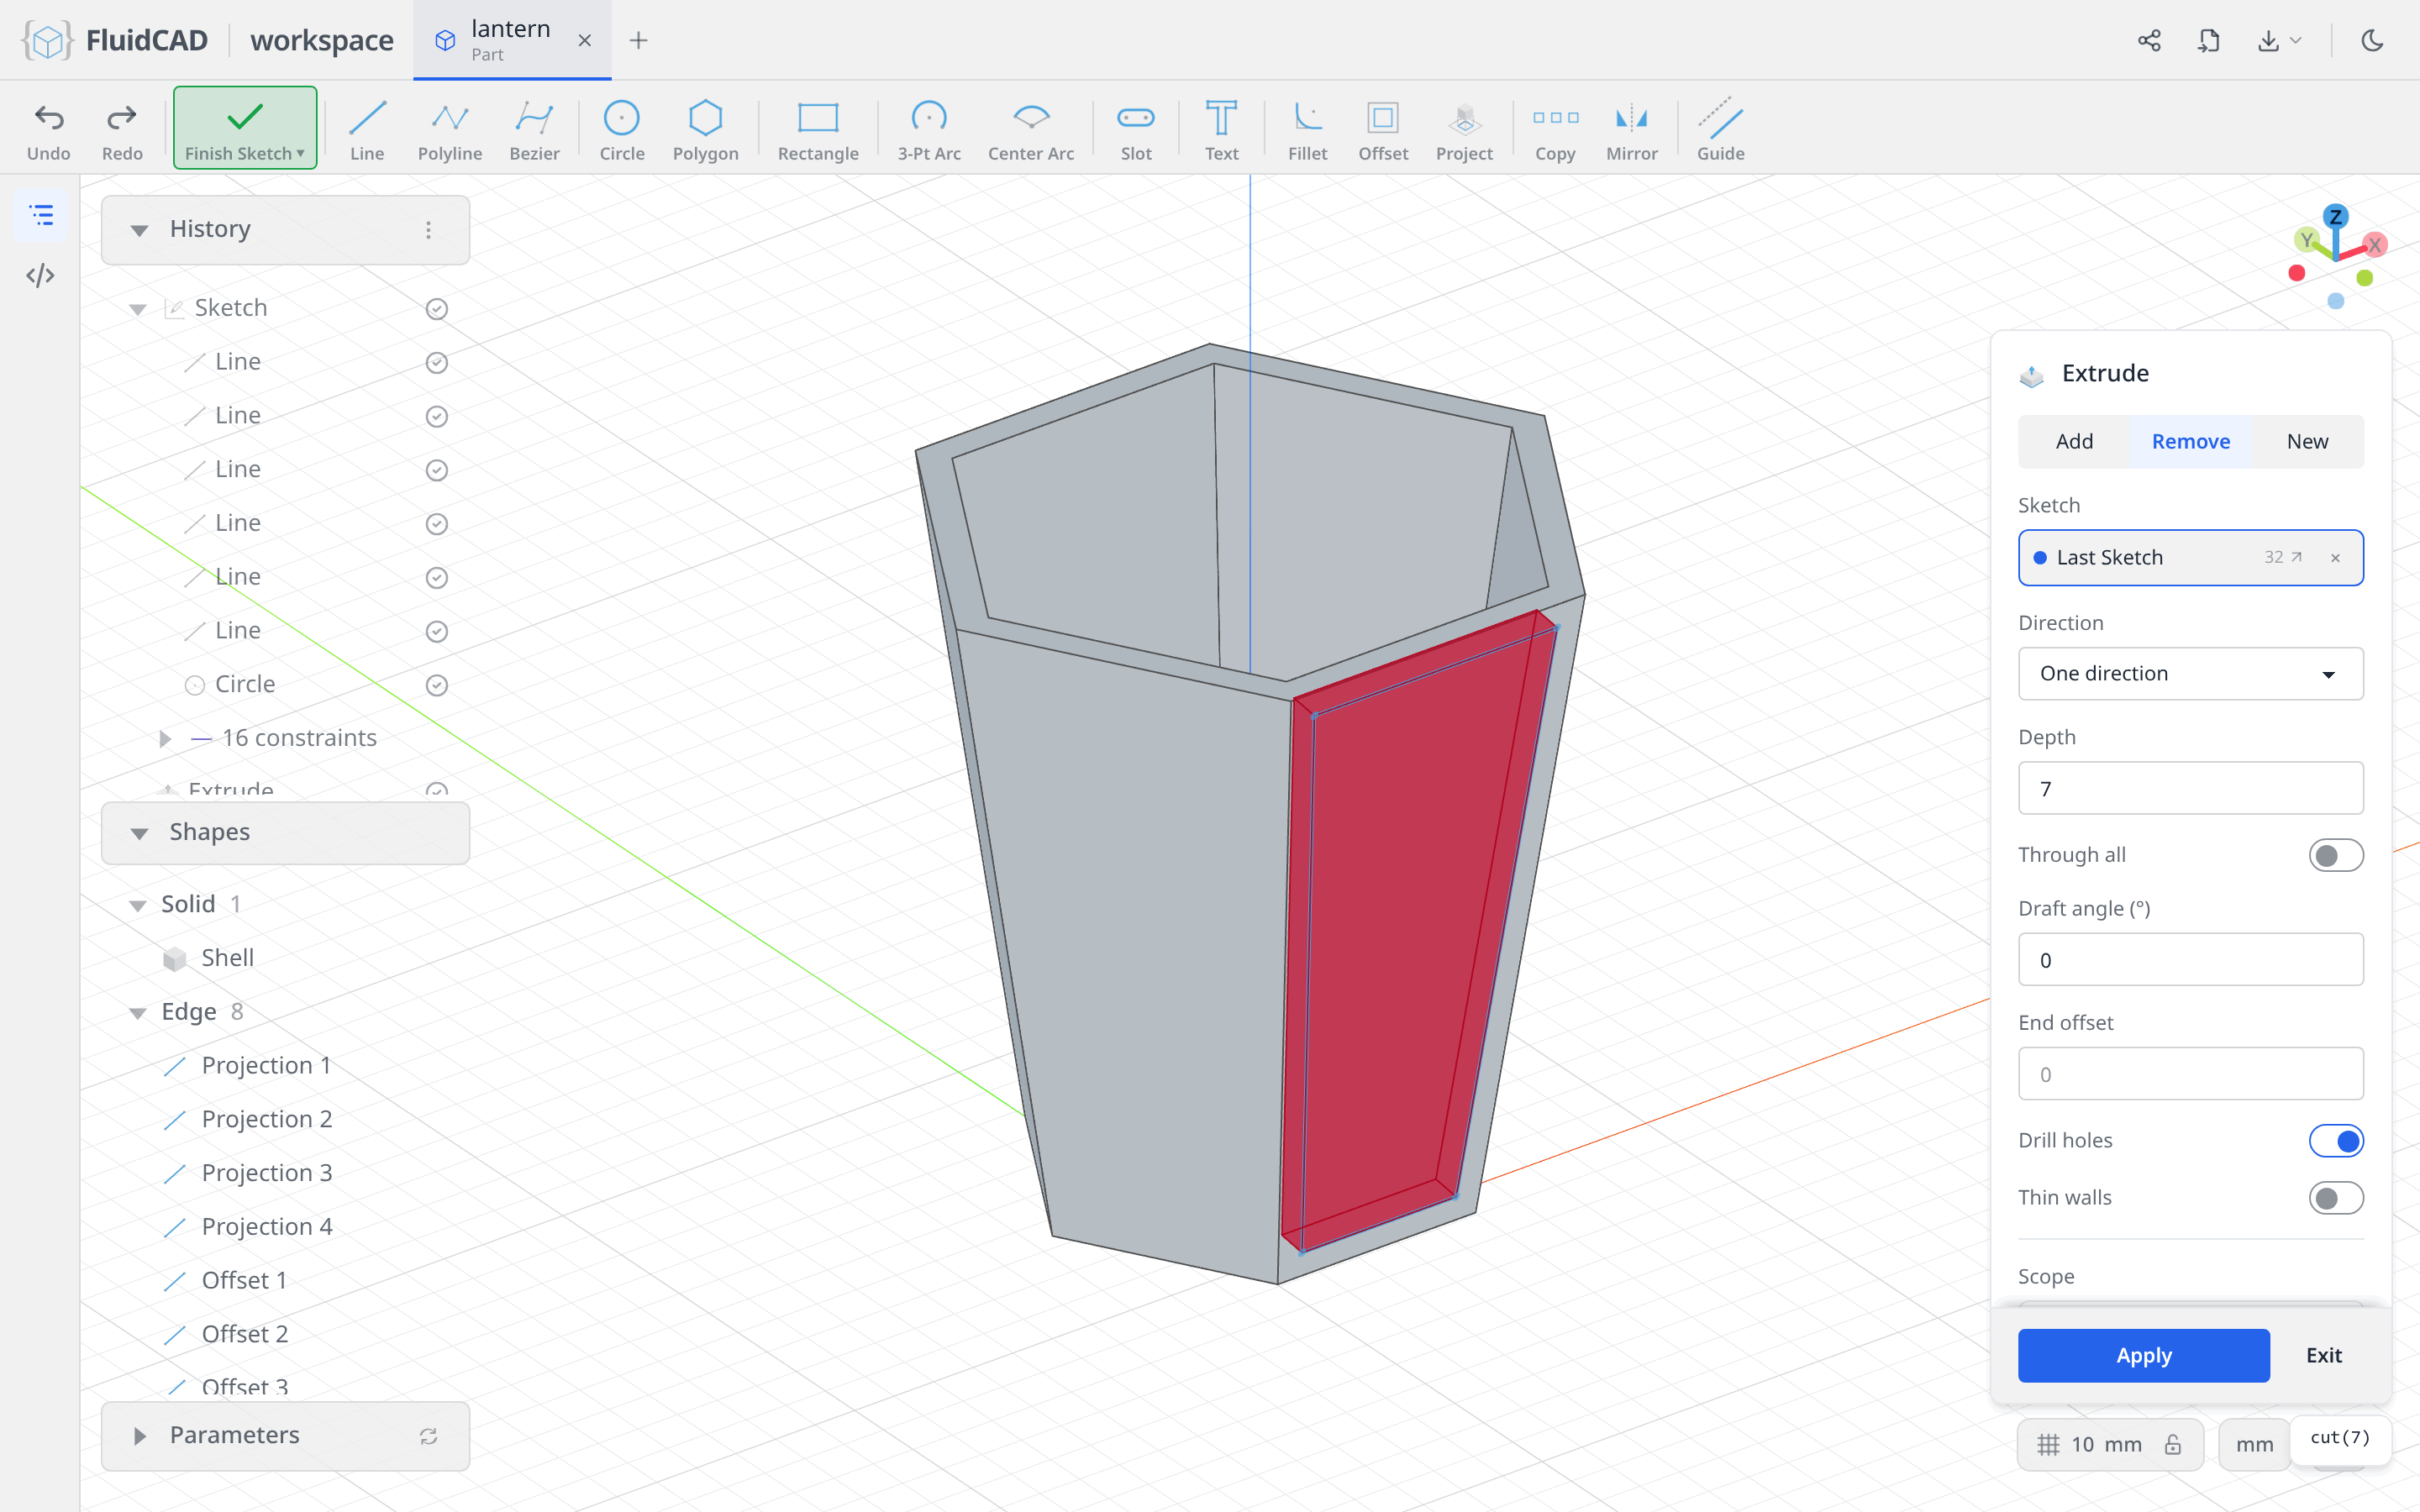
Task: Select the Fillet tool
Action: pyautogui.click(x=1307, y=129)
